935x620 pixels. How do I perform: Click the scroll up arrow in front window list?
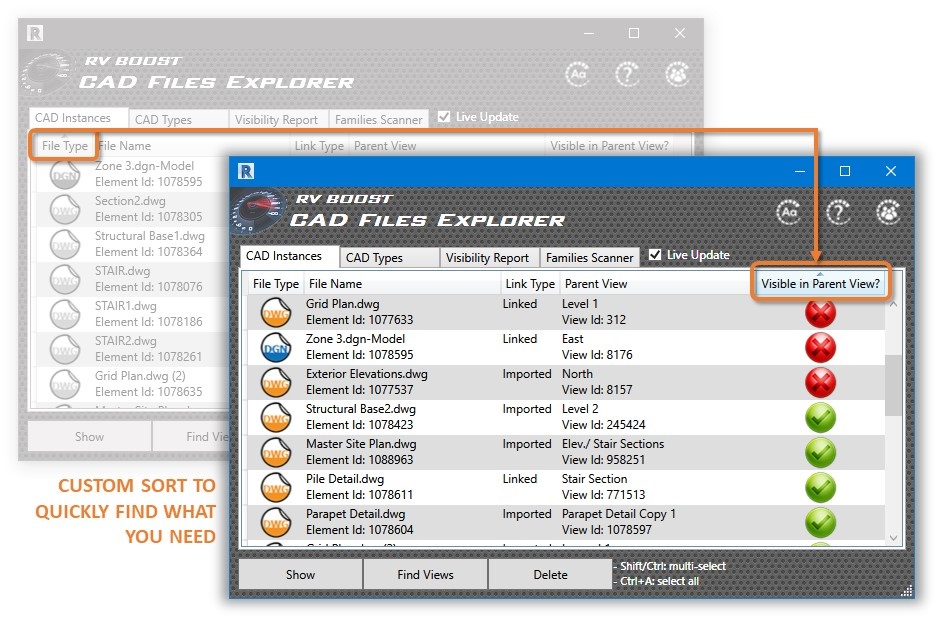pyautogui.click(x=893, y=304)
